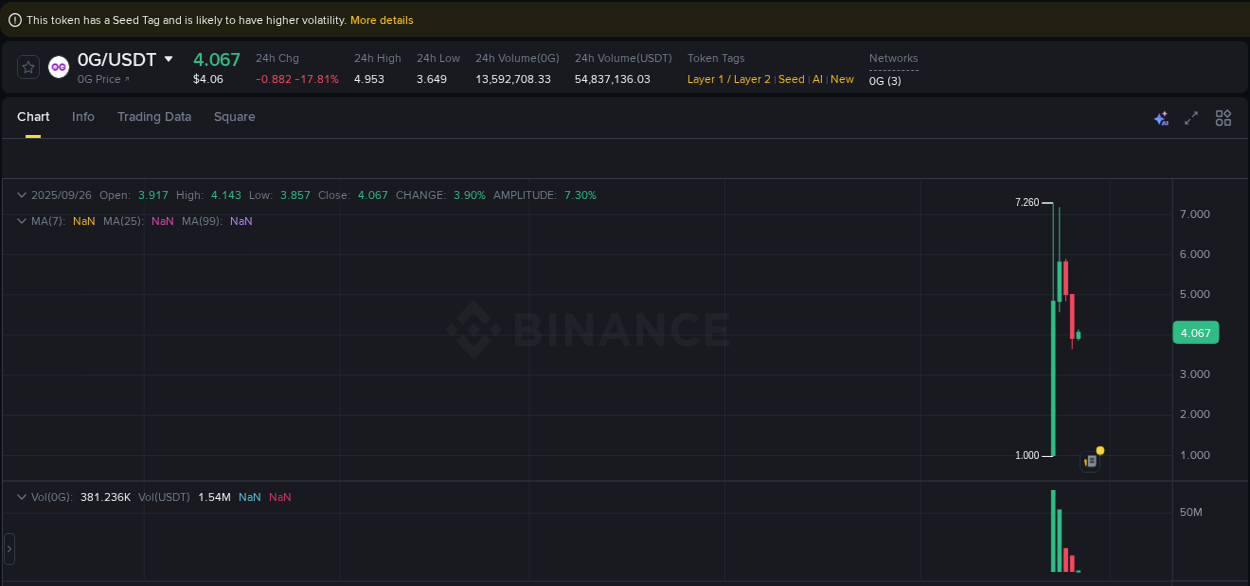Collapse the MA indicators row

(21, 221)
